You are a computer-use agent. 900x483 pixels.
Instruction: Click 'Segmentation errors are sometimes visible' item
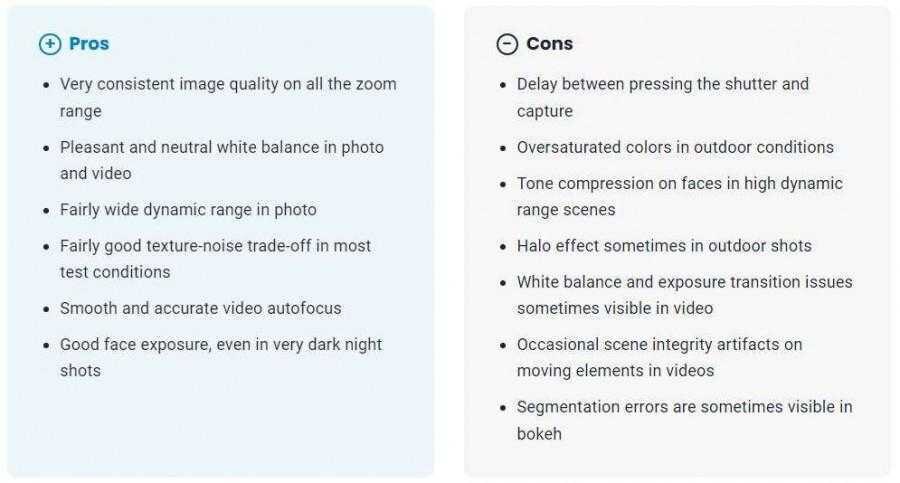click(684, 407)
